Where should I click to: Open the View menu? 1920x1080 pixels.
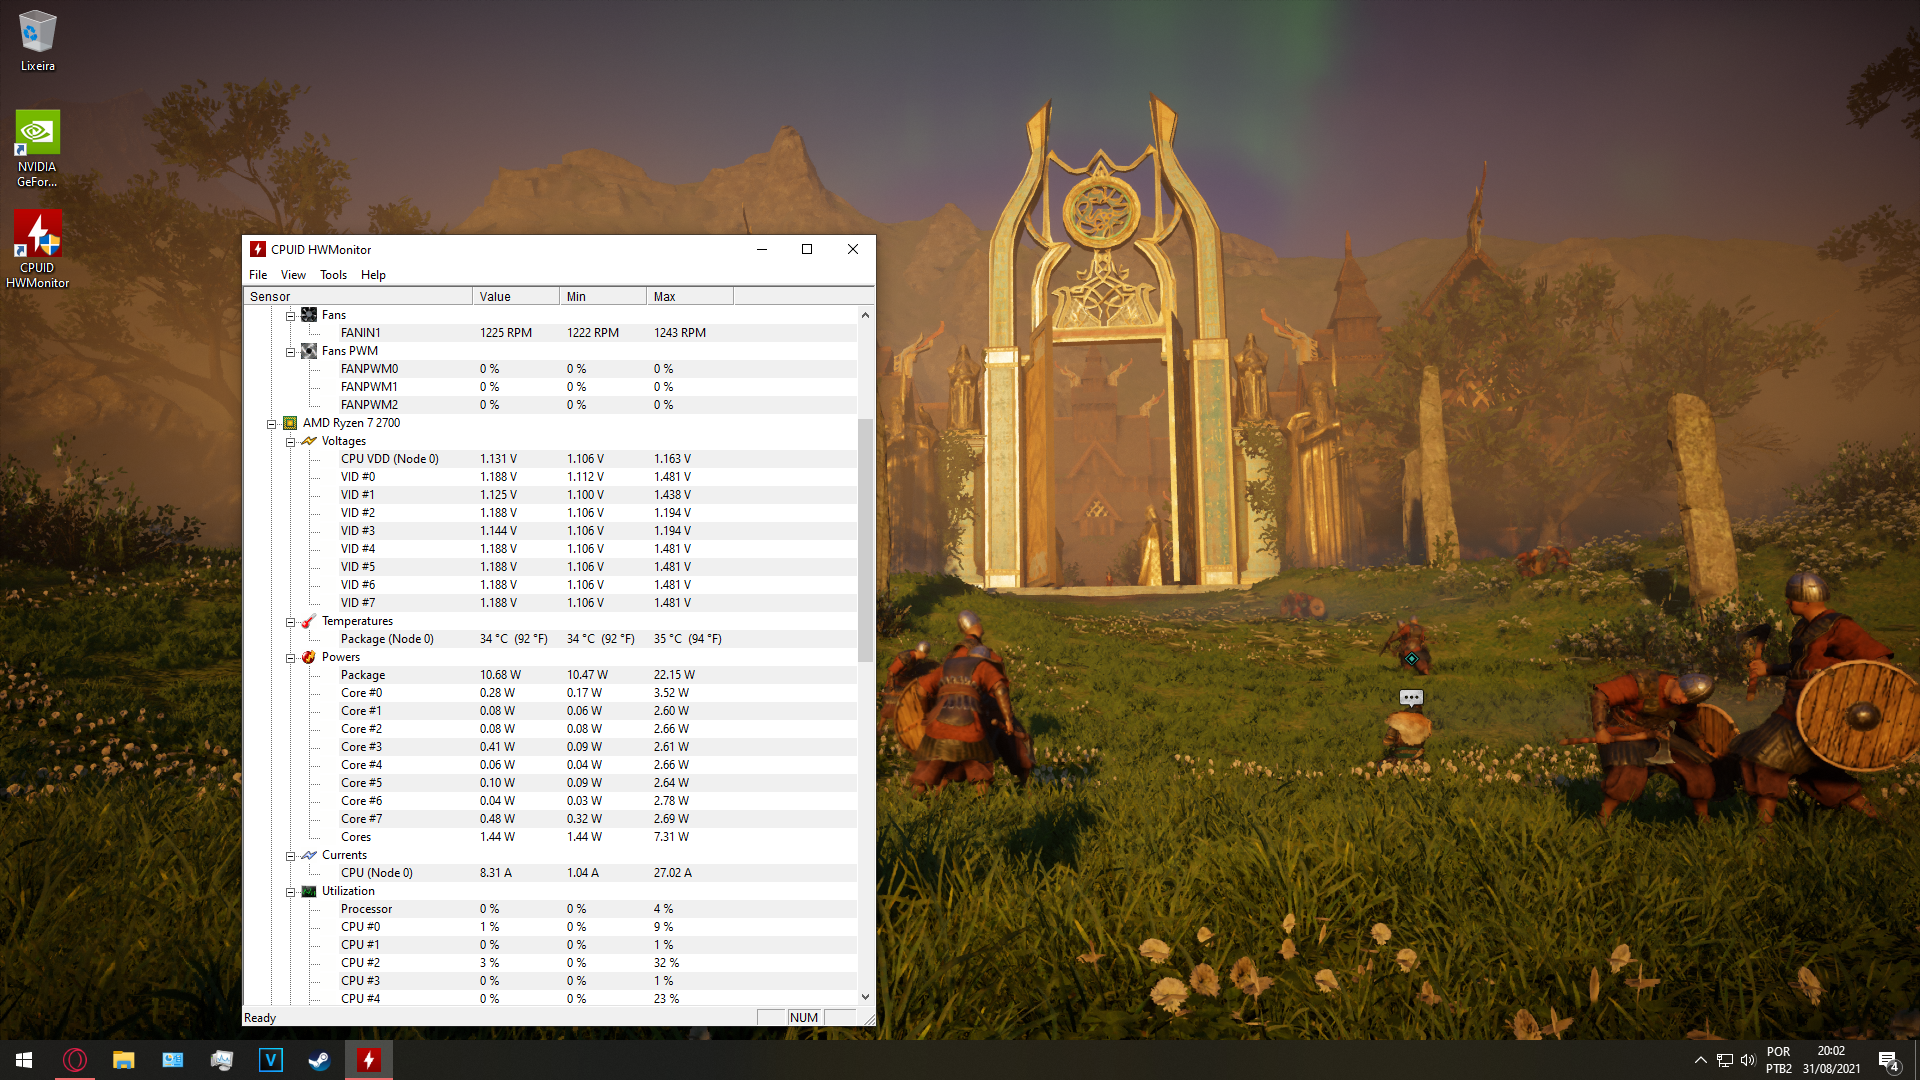pyautogui.click(x=293, y=275)
